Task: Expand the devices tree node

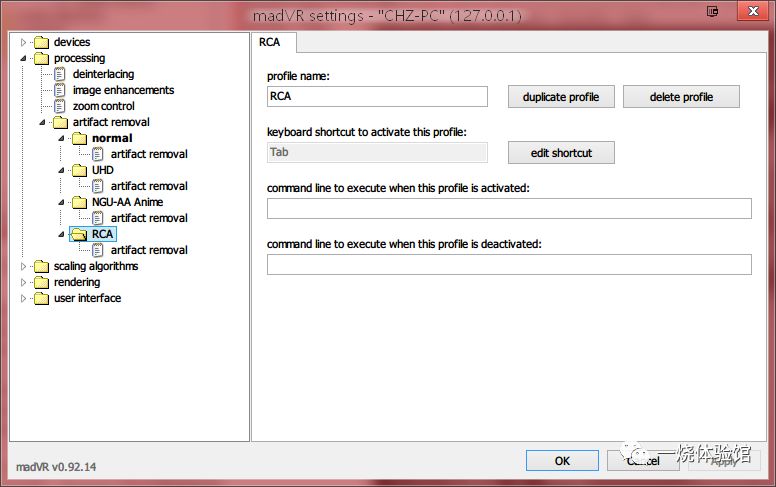Action: click(x=23, y=43)
